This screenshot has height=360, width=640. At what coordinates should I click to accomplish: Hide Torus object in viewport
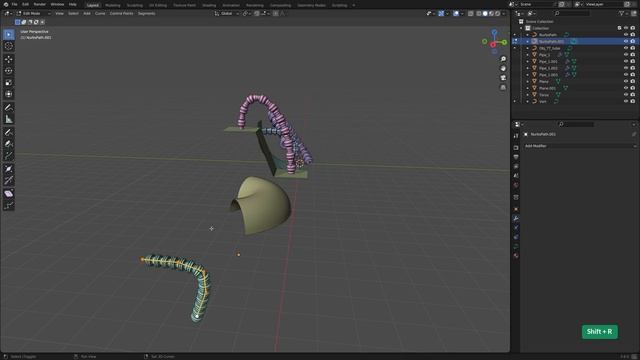[x=626, y=95]
